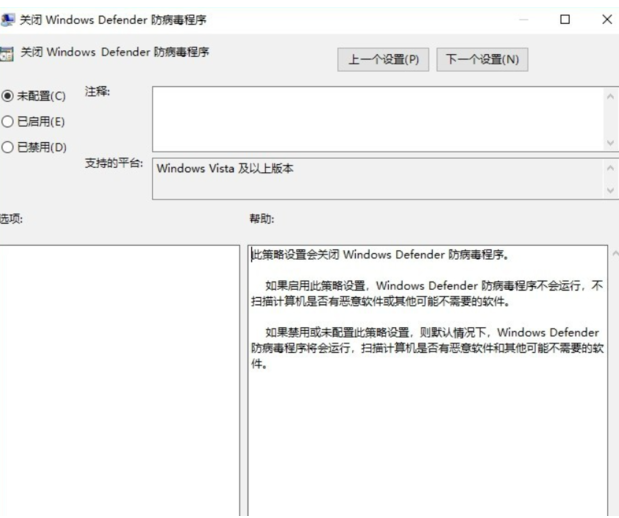Click the comment box scroll down arrow
The image size is (619, 518).
coord(611,142)
